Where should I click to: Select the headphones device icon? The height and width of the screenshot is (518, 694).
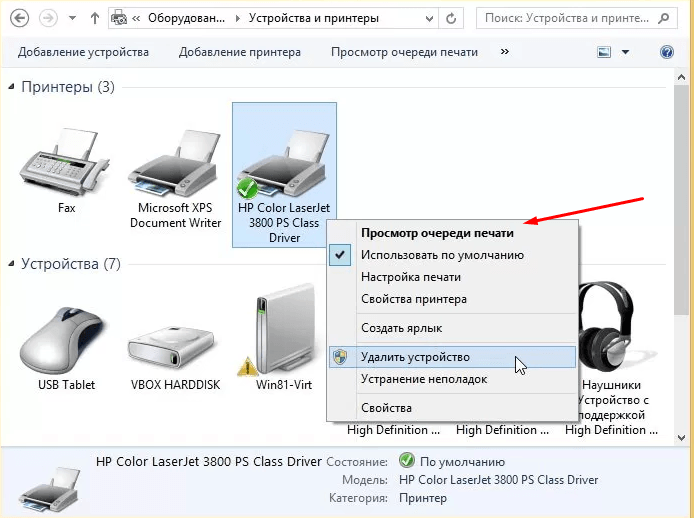(610, 325)
